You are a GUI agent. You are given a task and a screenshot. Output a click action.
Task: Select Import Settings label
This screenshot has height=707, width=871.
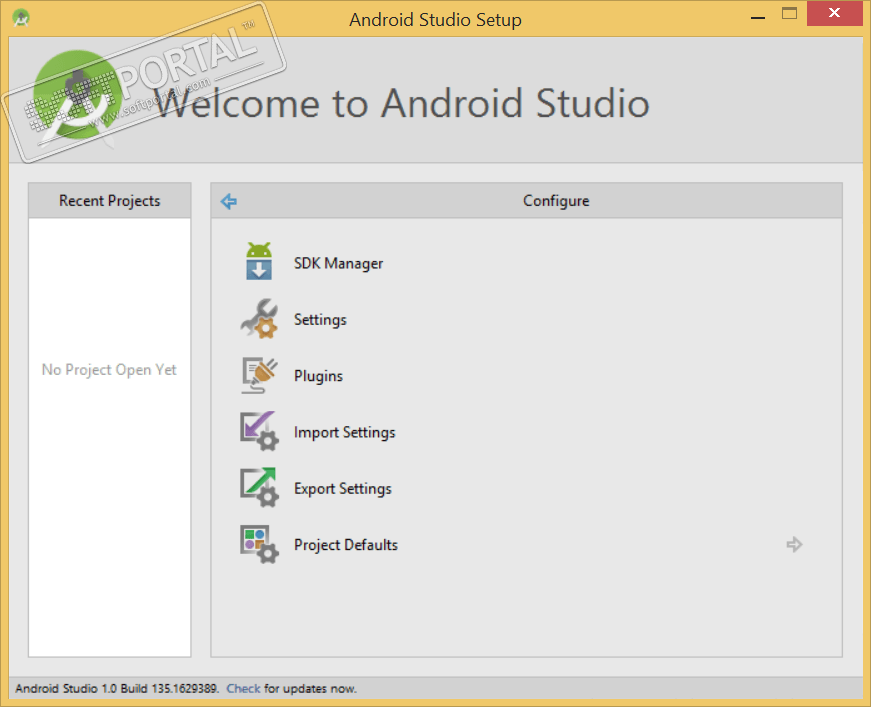tap(344, 432)
